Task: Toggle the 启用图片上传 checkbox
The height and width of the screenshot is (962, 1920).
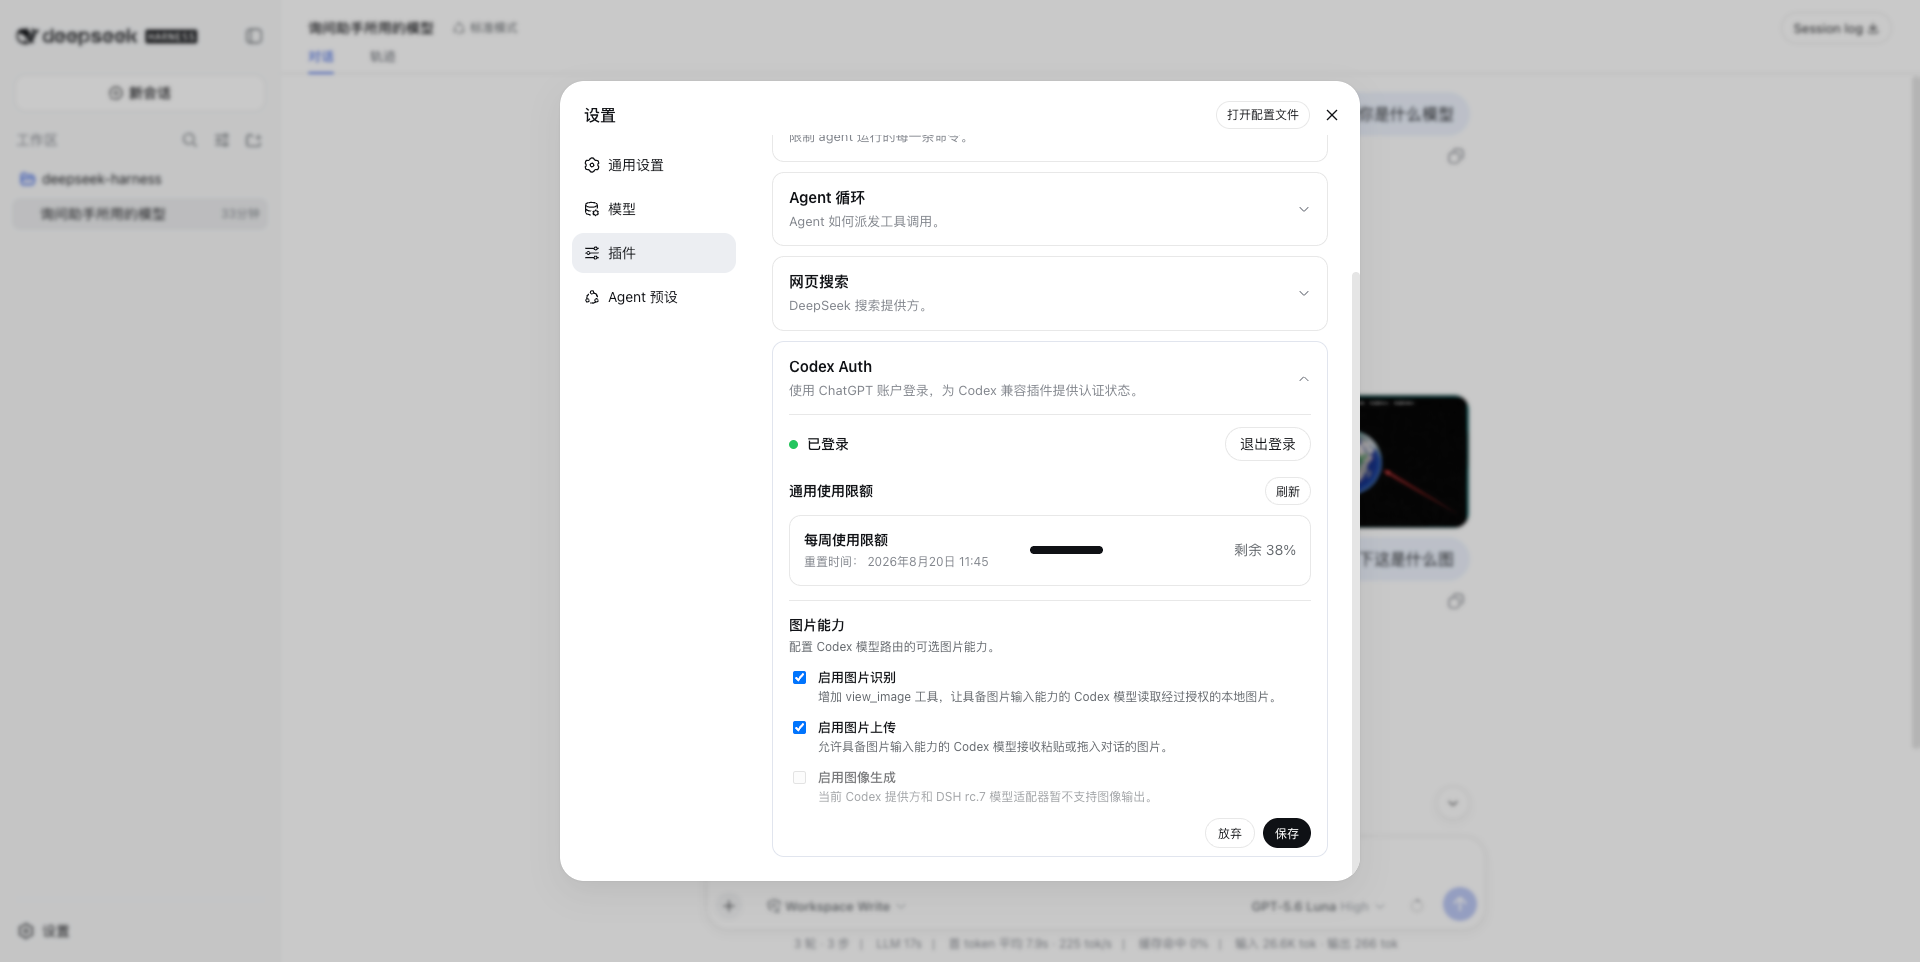Action: pos(799,727)
